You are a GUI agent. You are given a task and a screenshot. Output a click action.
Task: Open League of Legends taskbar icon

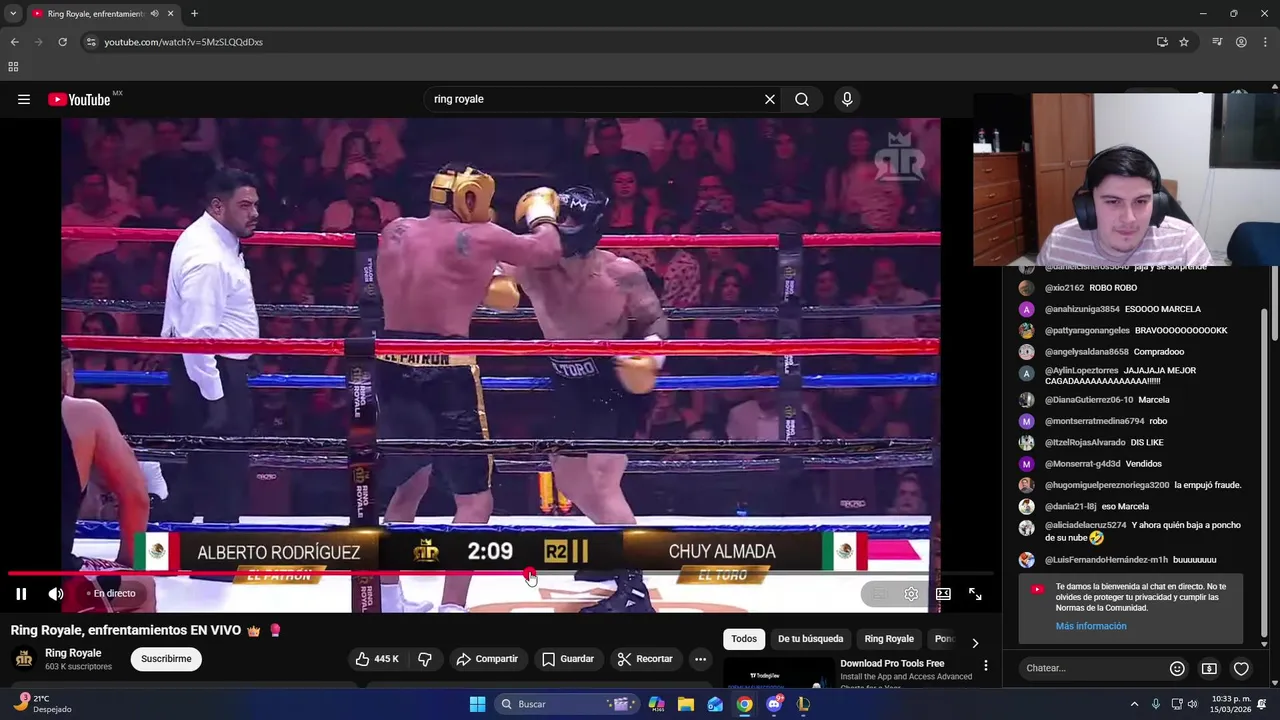(803, 704)
